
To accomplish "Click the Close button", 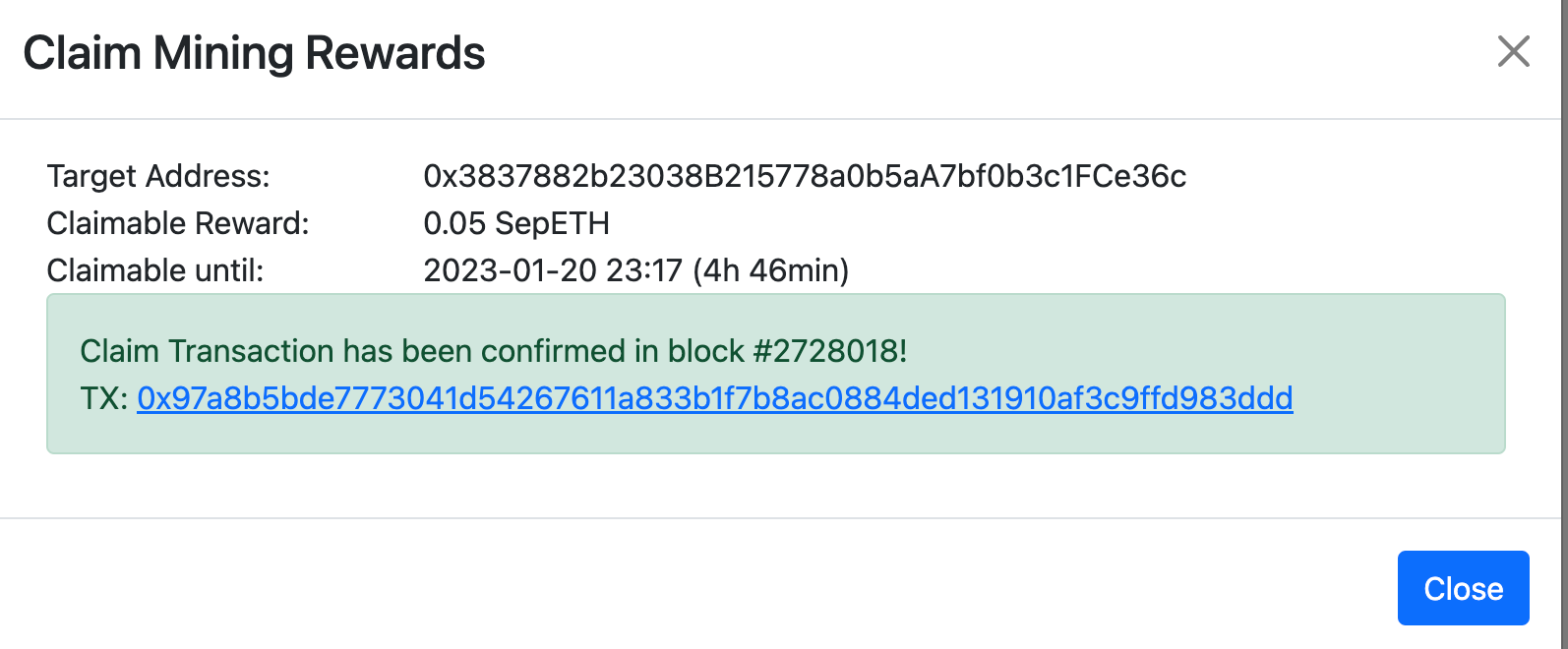I will tap(1462, 588).
